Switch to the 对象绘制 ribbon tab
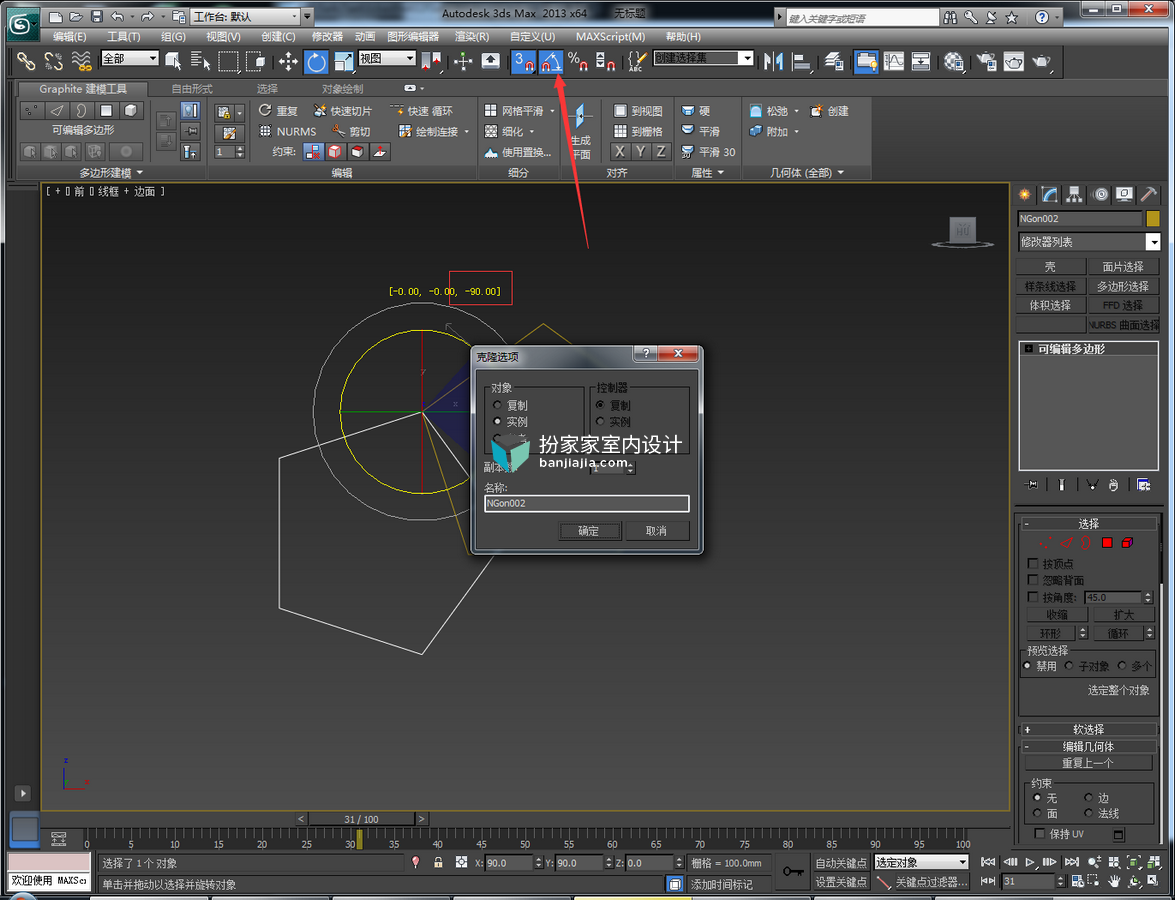The width and height of the screenshot is (1175, 900). pos(342,89)
